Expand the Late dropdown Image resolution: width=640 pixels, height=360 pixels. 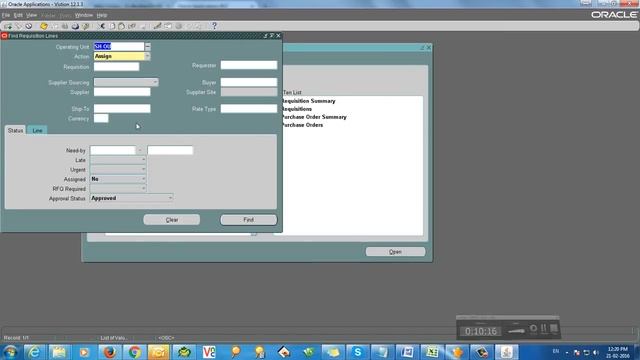pyautogui.click(x=143, y=160)
